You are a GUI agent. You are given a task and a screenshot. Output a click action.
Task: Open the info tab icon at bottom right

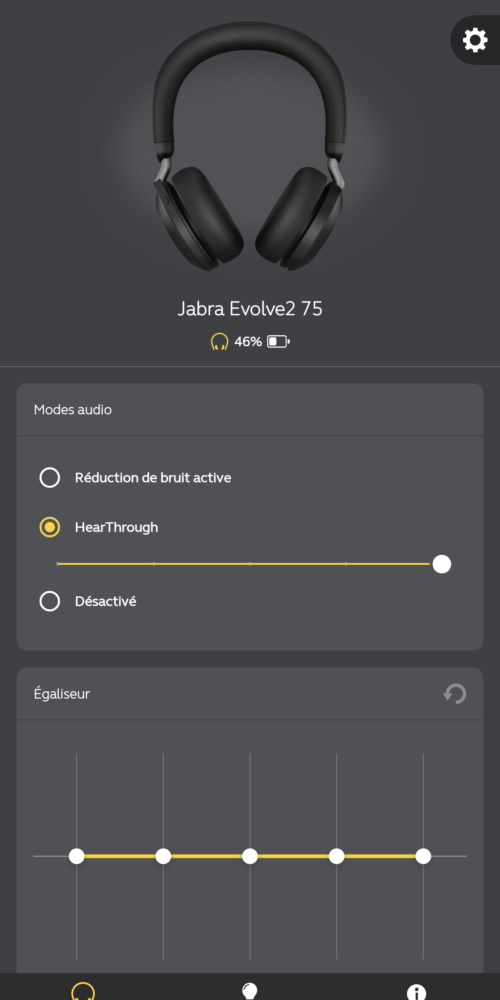[x=416, y=992]
